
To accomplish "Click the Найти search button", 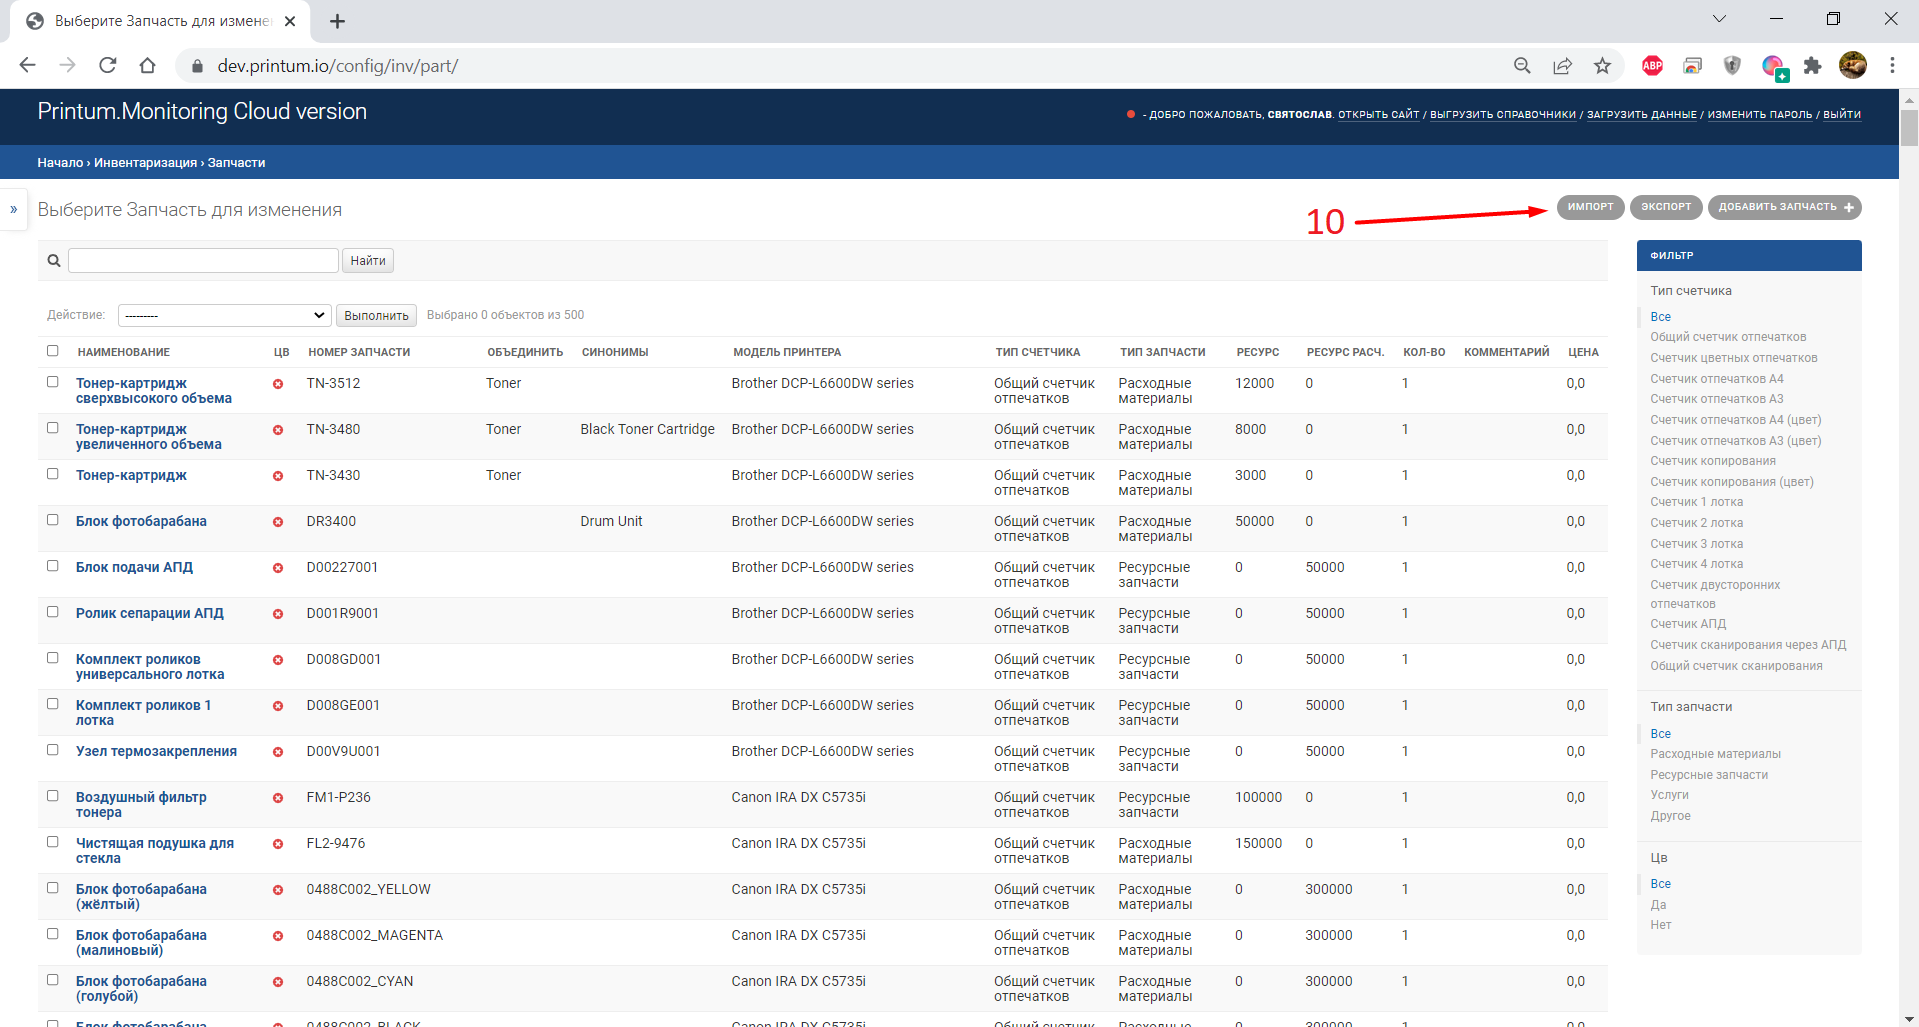I will (368, 261).
